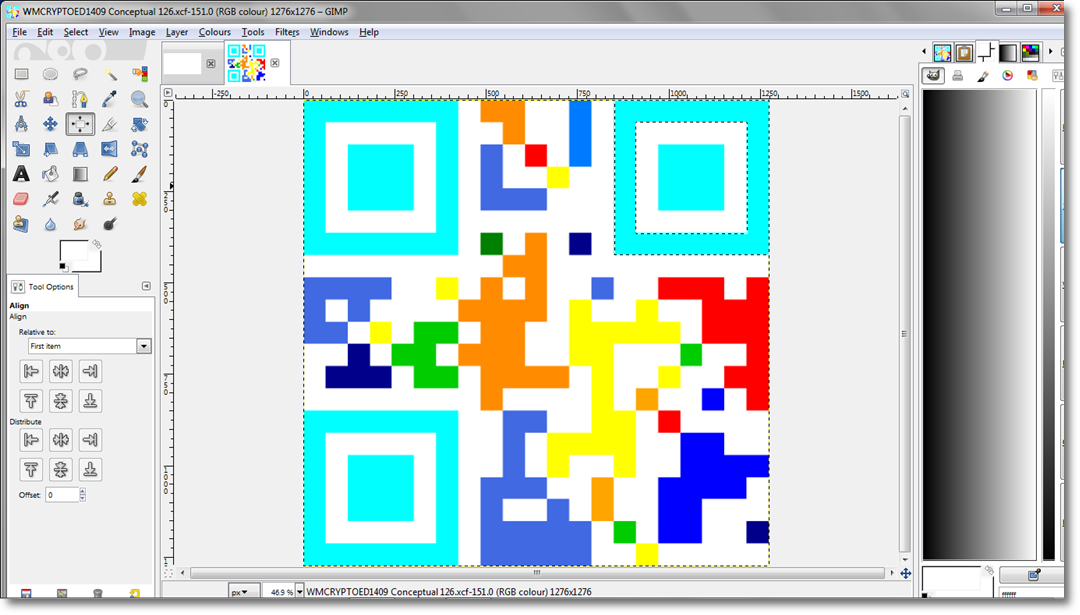
Task: Select the Measure compass tool
Action: pyautogui.click(x=21, y=124)
